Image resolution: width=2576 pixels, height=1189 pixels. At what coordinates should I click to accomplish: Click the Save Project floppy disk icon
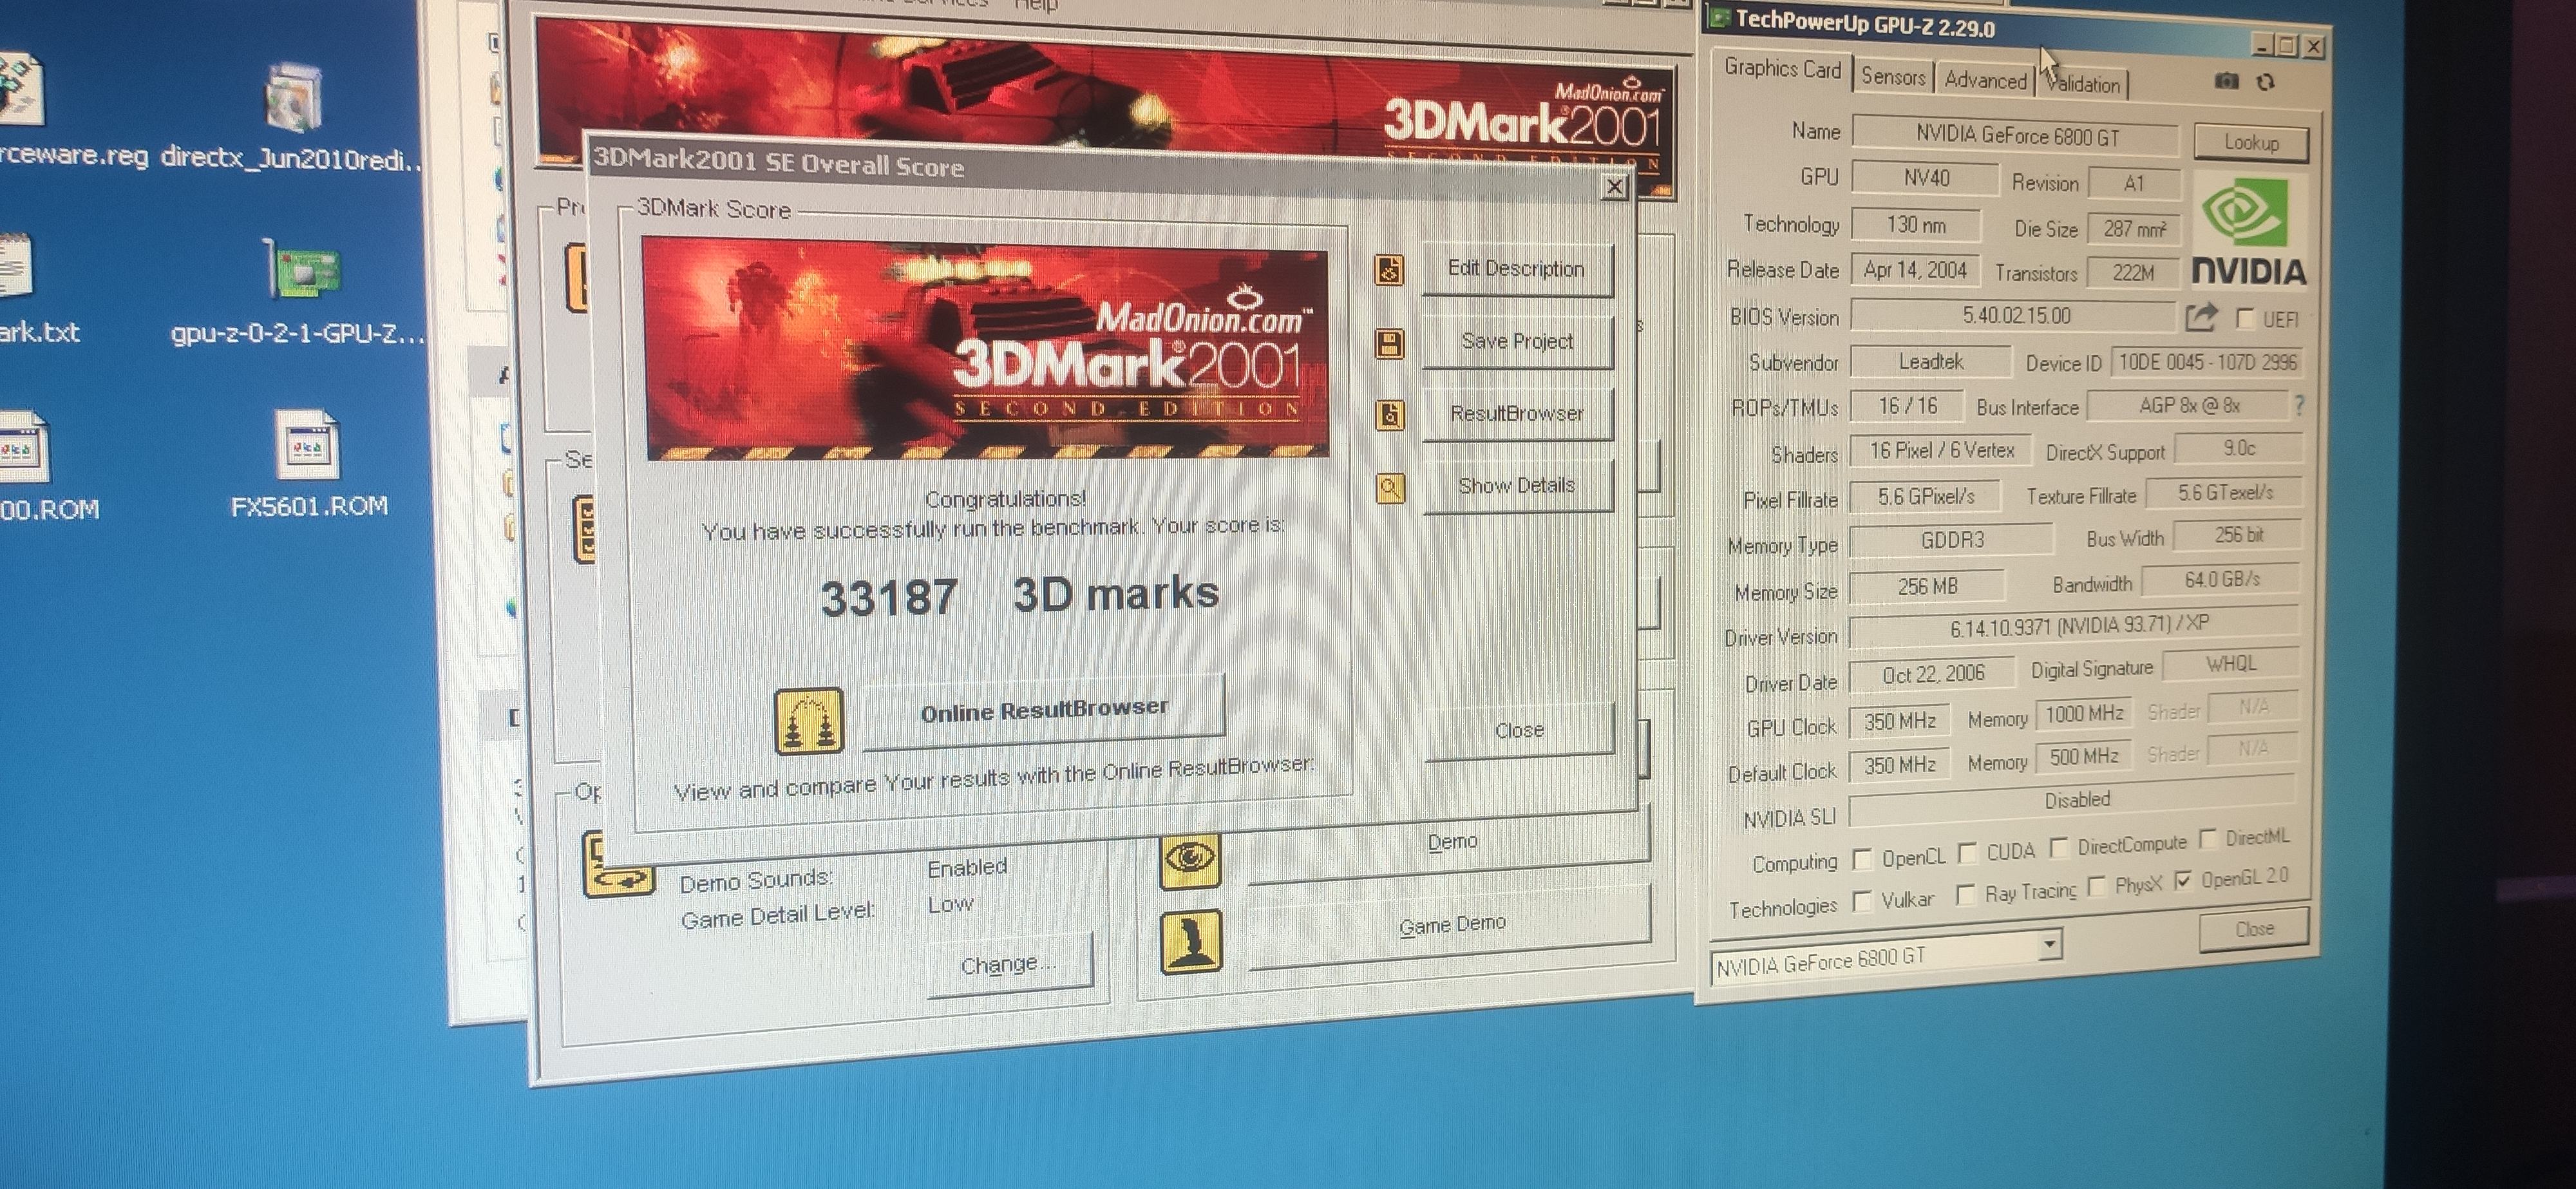(x=1390, y=343)
